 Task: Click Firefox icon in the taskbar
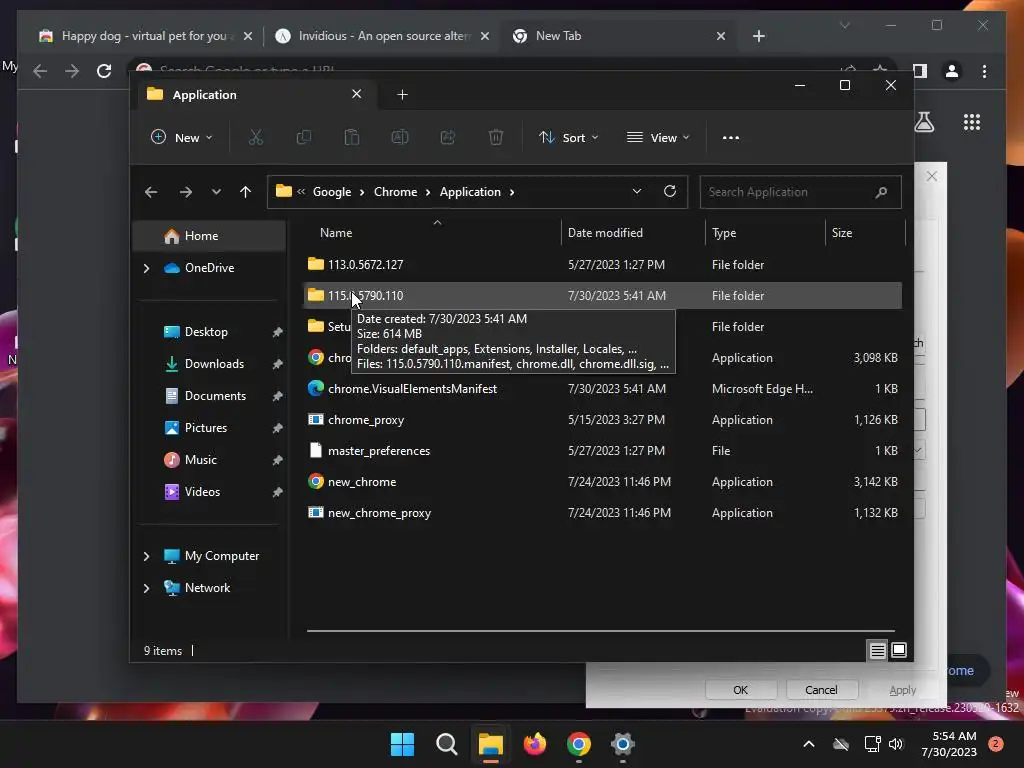pos(535,744)
